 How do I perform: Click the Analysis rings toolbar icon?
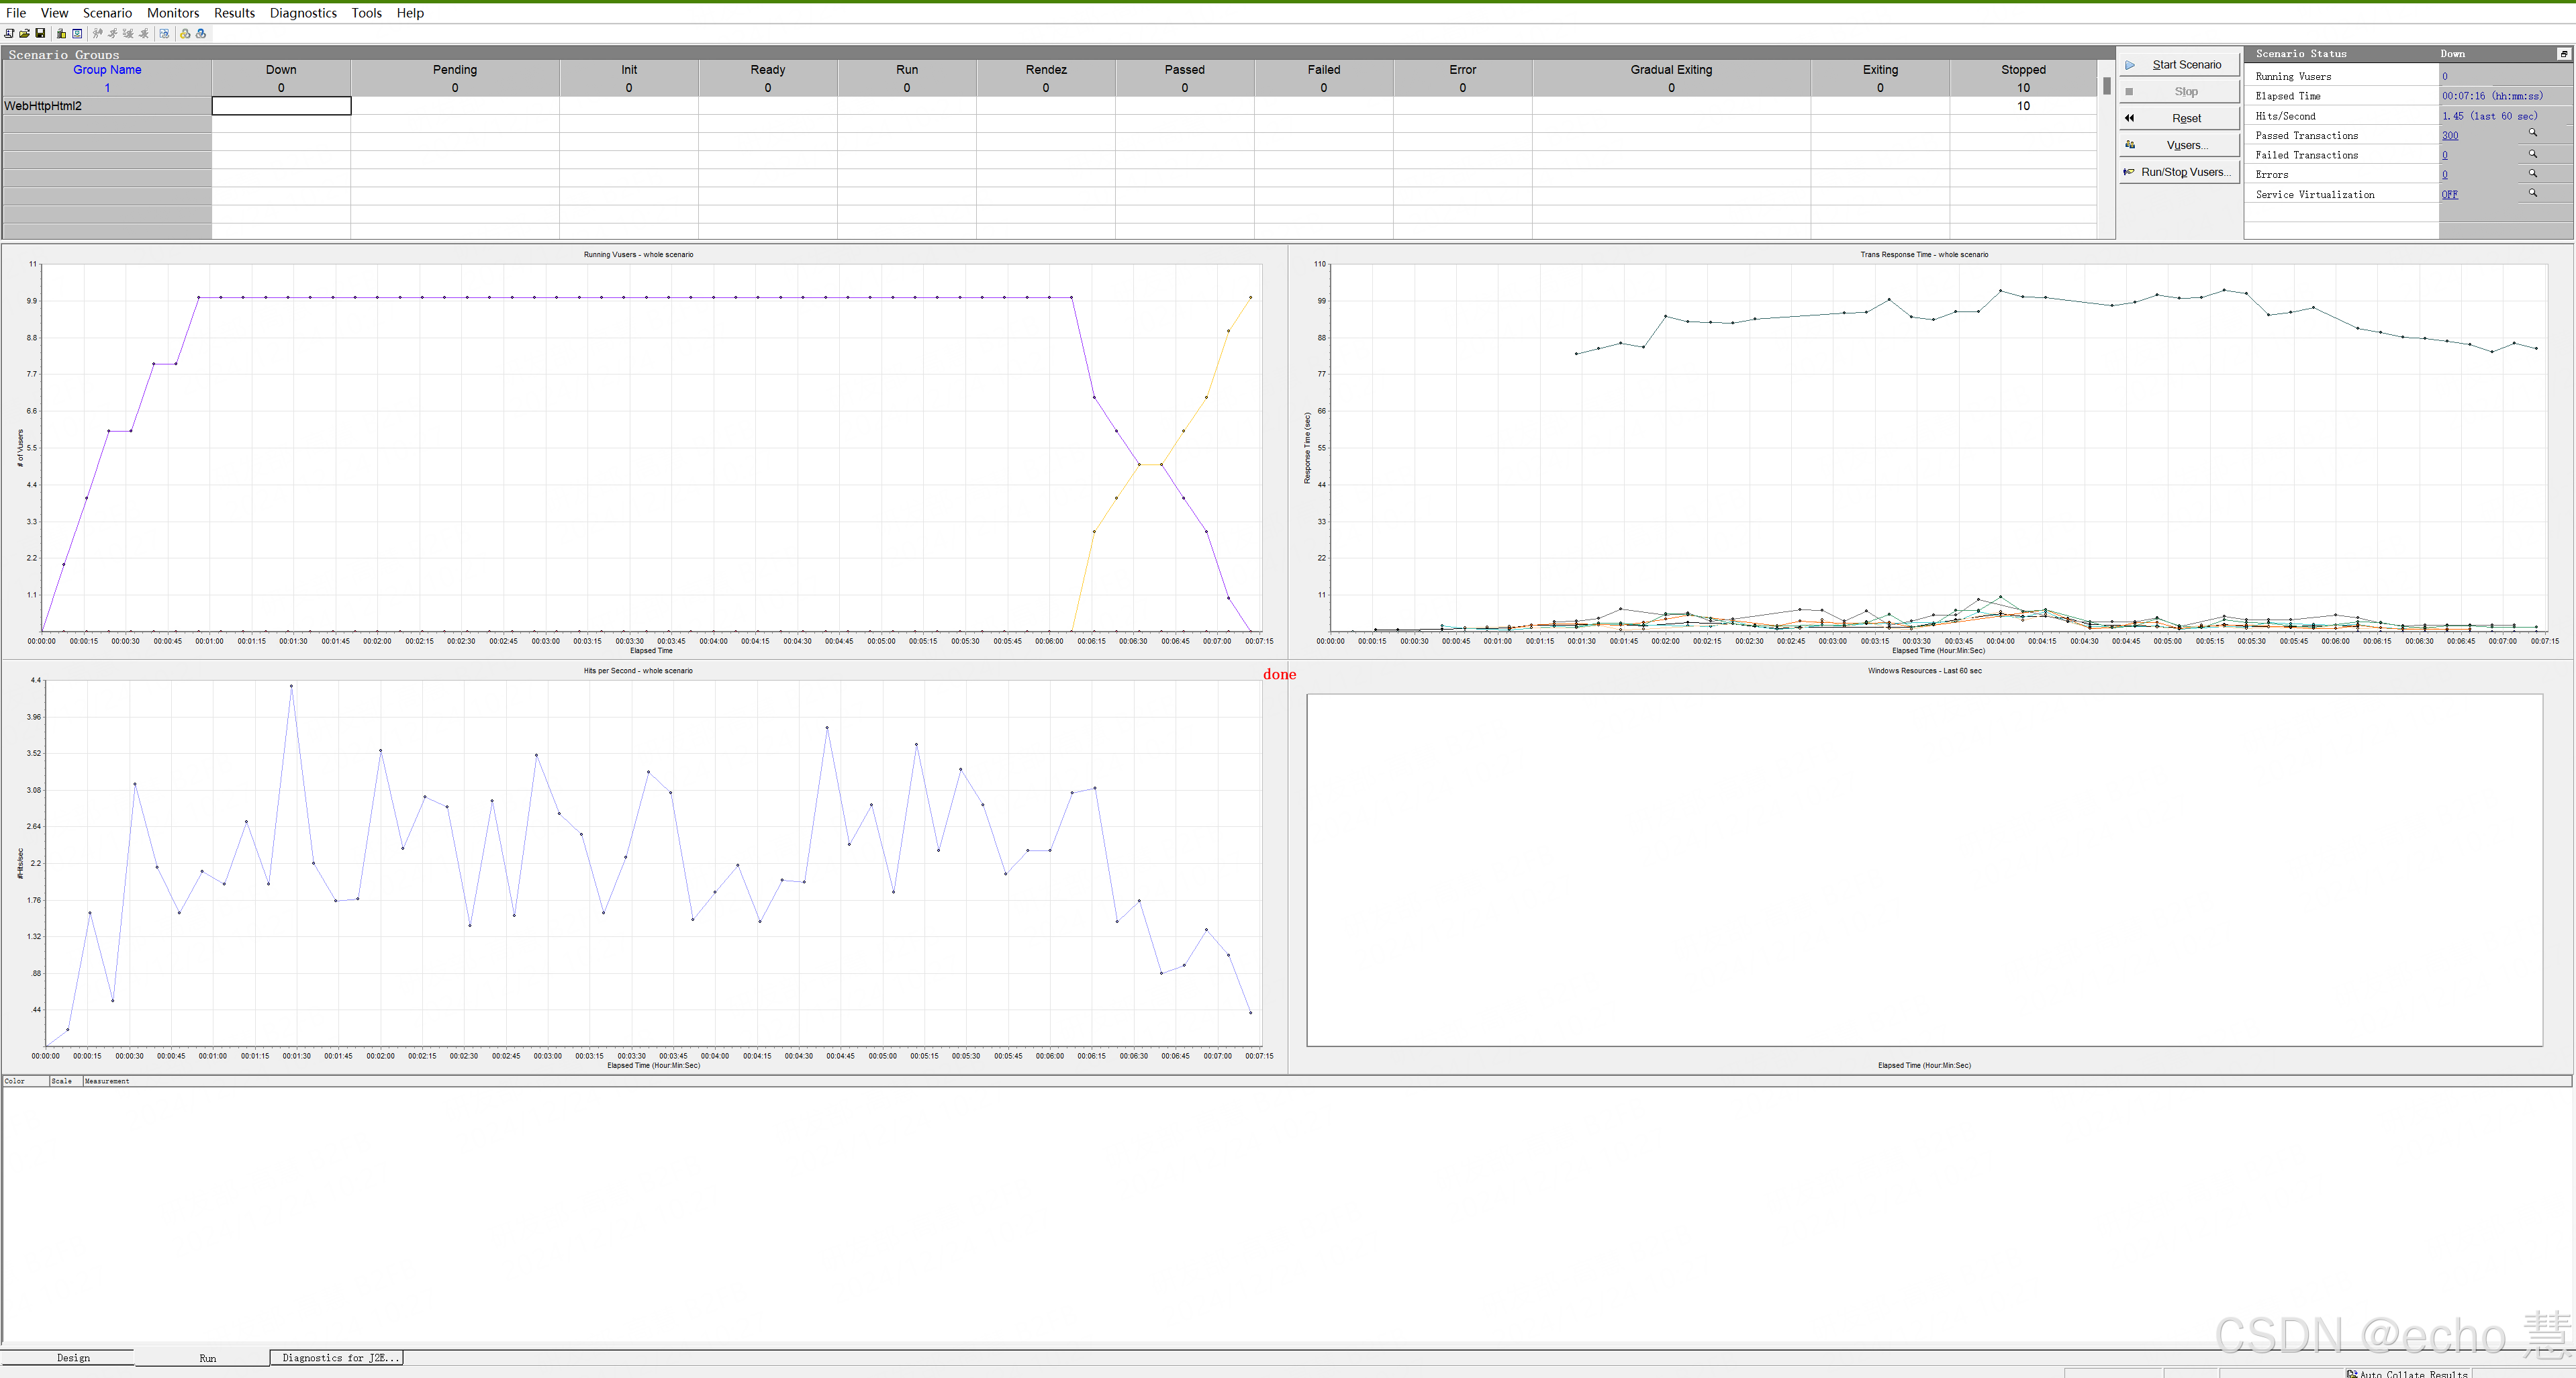tap(185, 33)
